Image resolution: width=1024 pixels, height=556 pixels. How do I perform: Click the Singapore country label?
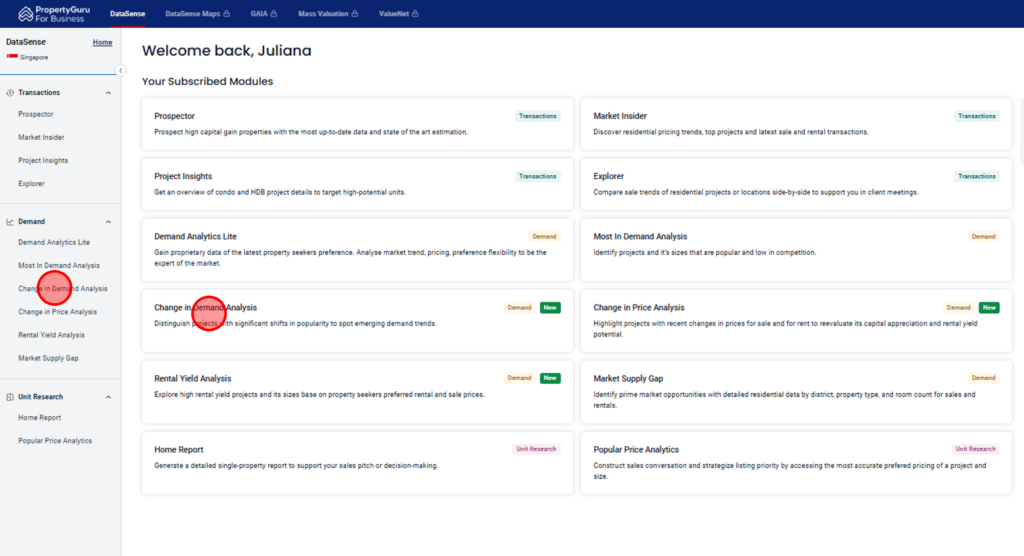click(x=34, y=57)
